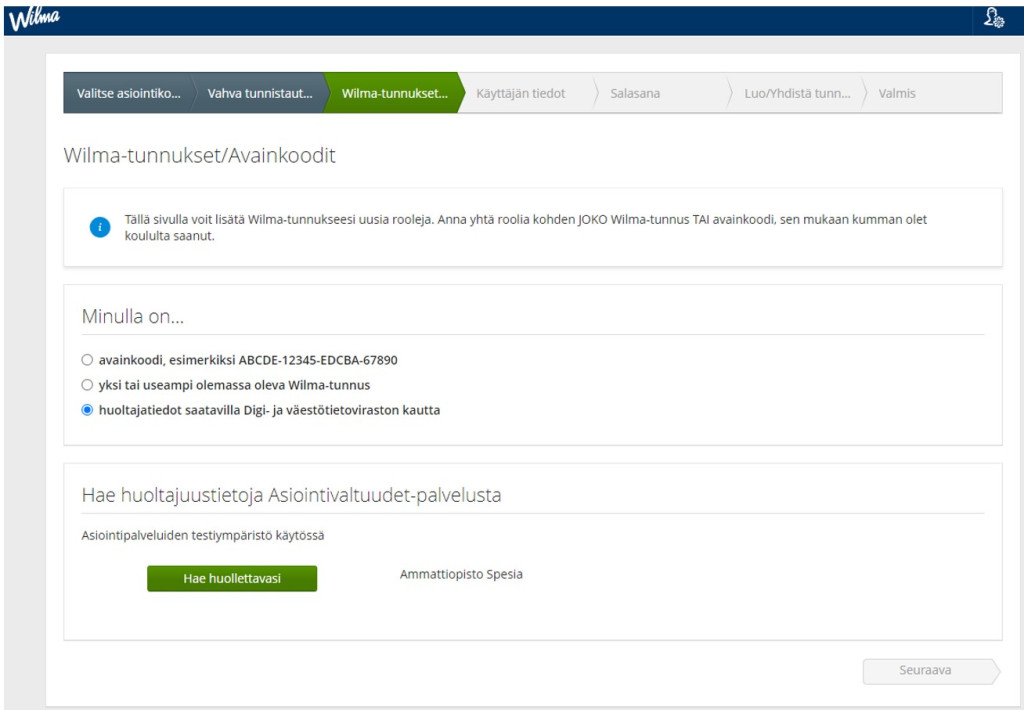Go to the Valitse asiointikohde step

[128, 93]
